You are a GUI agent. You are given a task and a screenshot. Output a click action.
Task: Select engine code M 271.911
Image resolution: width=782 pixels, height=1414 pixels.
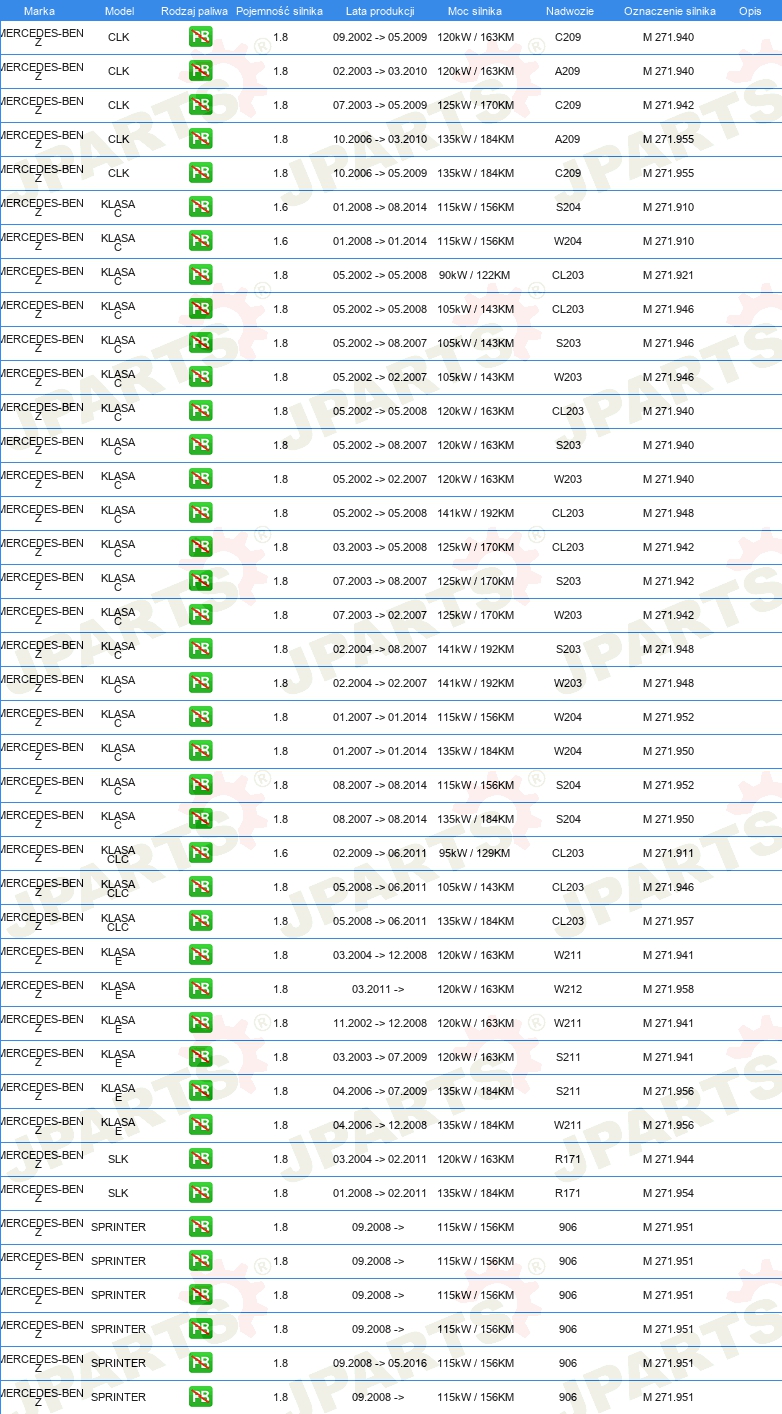[668, 853]
